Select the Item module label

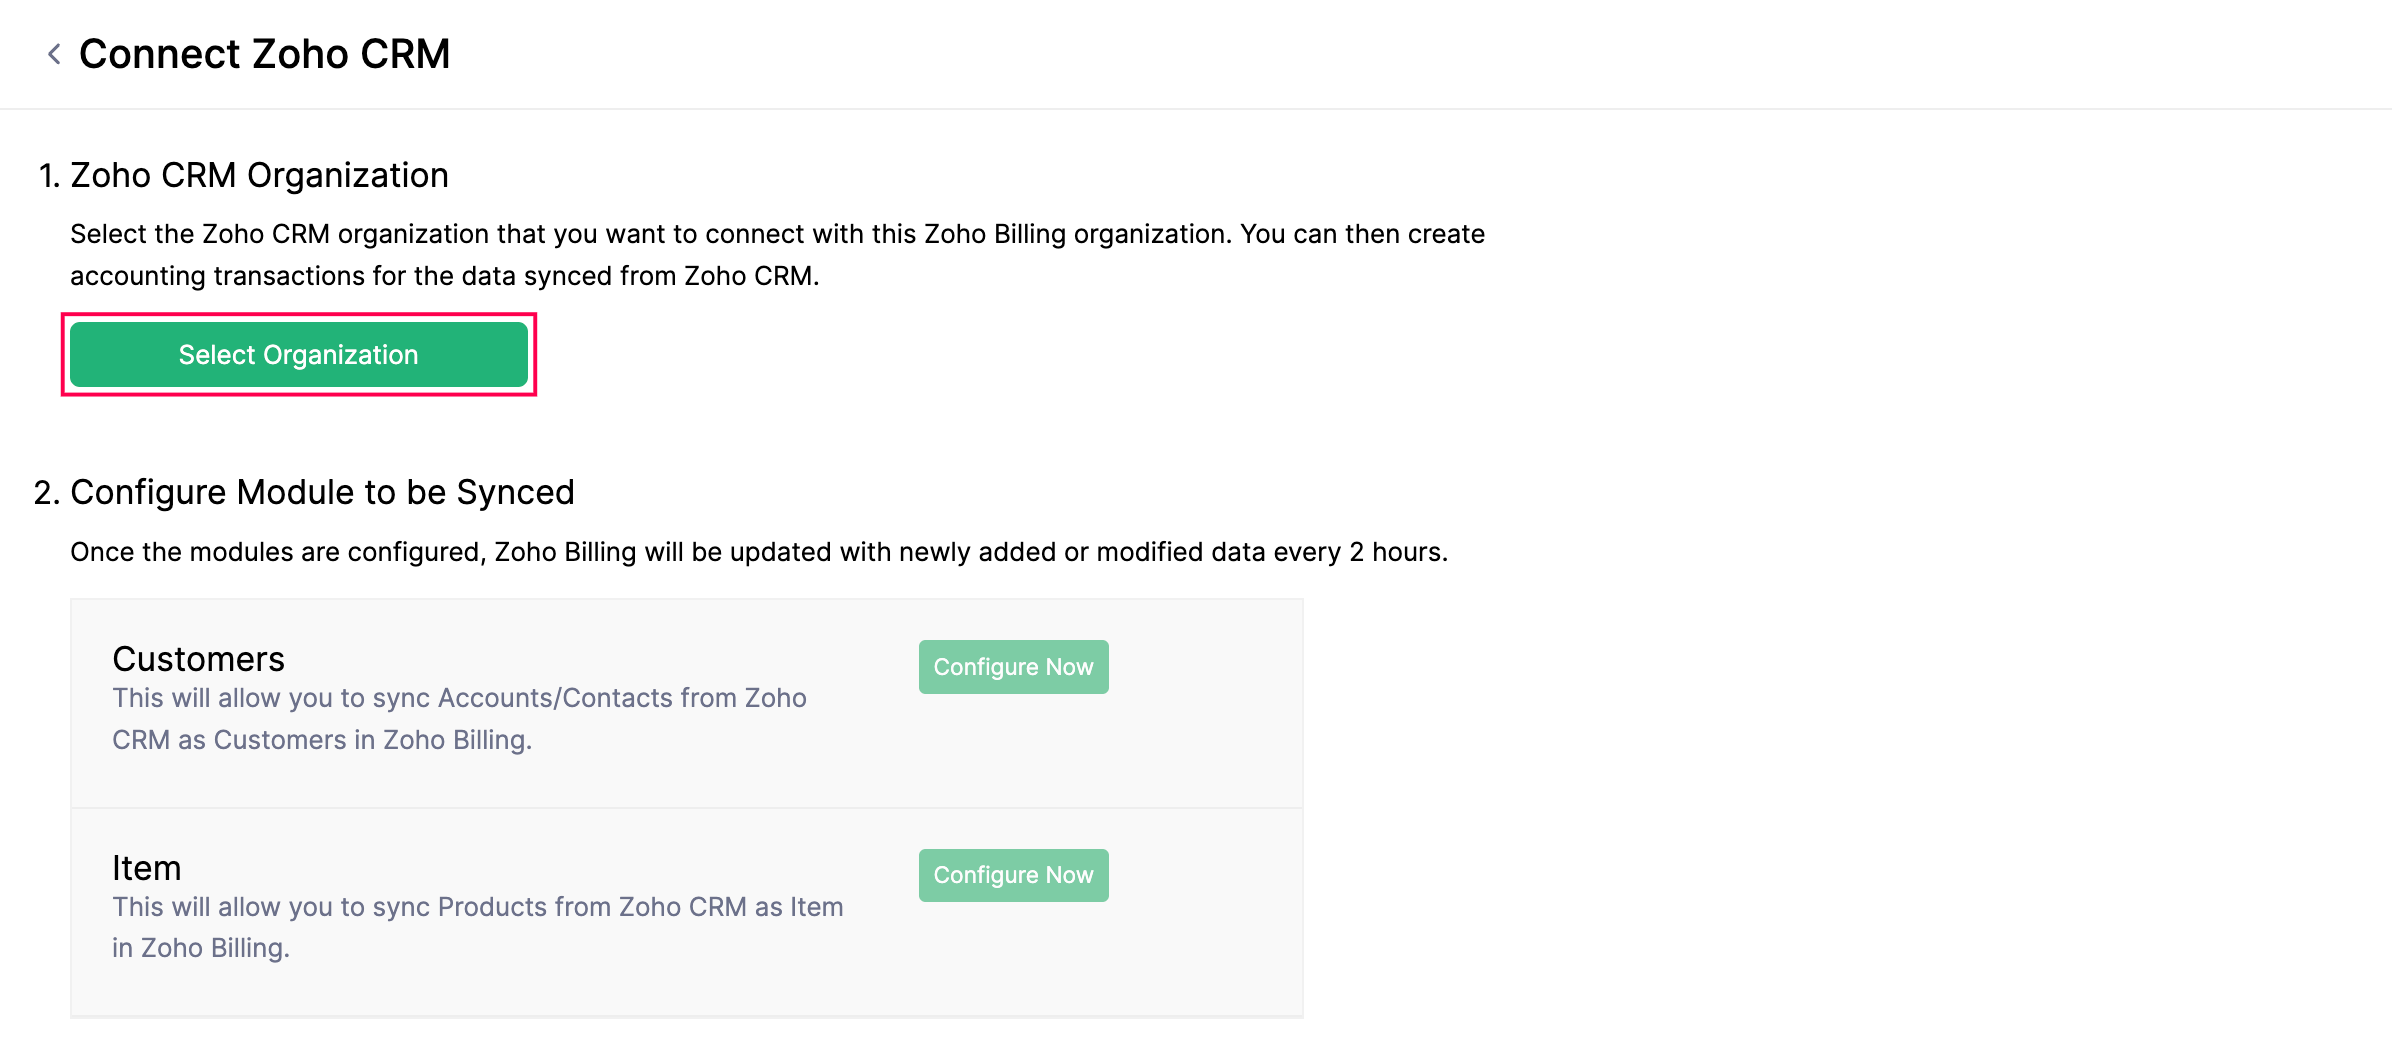point(147,868)
